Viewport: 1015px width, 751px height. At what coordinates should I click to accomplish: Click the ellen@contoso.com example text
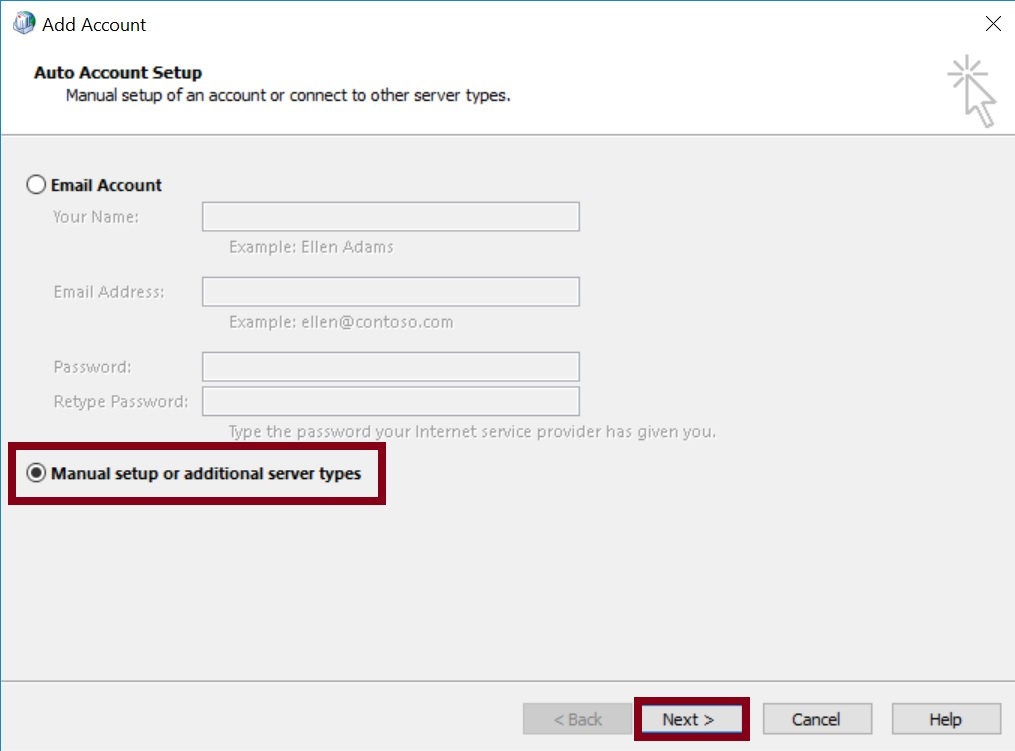click(341, 322)
